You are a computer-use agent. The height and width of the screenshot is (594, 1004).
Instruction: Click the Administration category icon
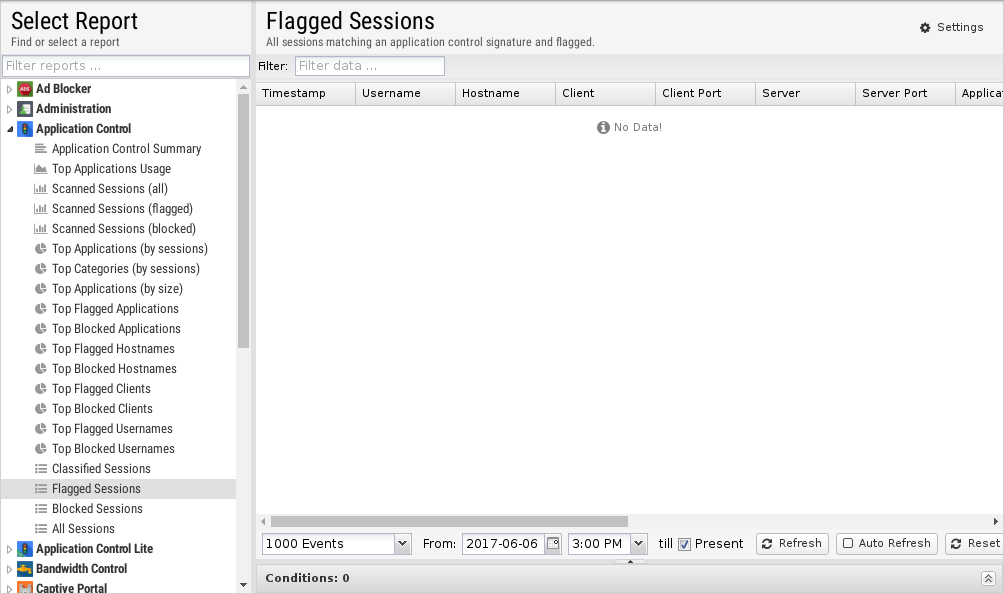25,109
